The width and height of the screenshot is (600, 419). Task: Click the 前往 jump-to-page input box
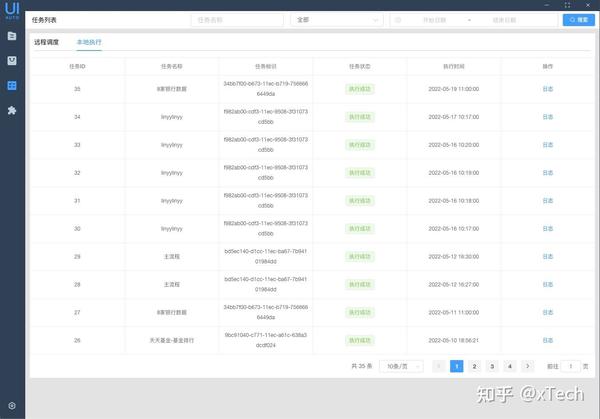coord(571,366)
